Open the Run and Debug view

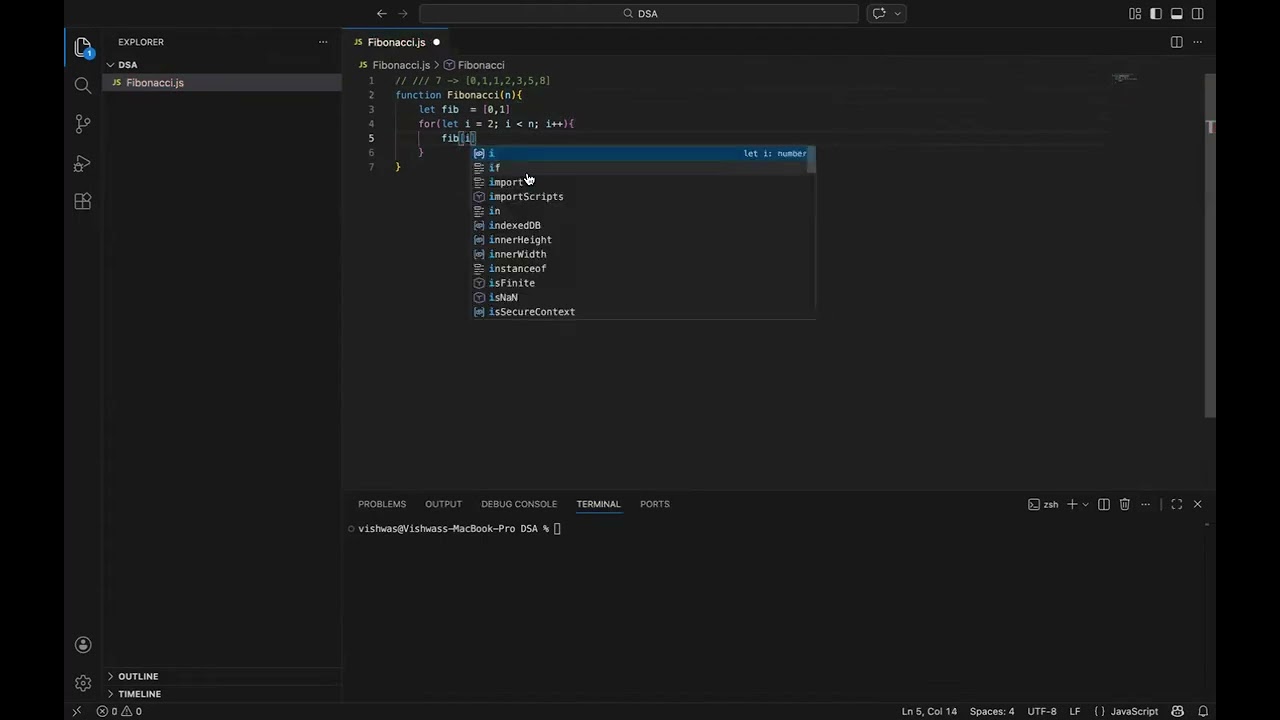tap(83, 163)
